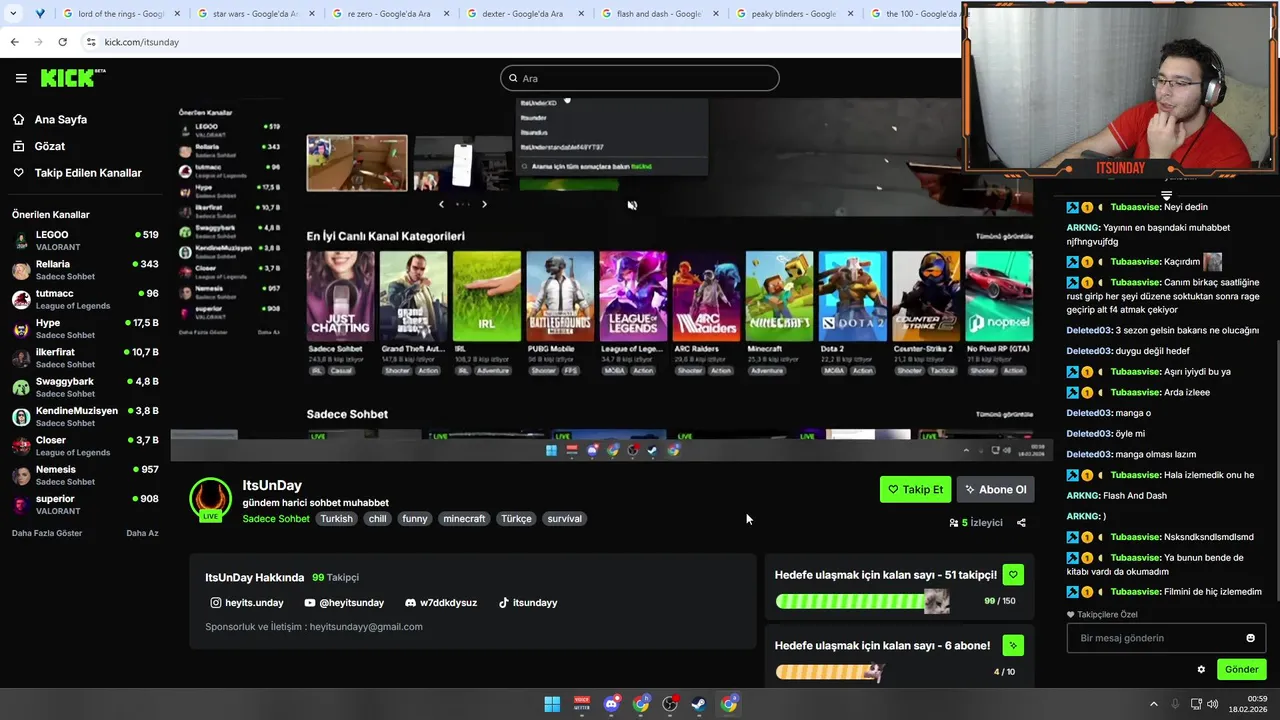This screenshot has width=1280, height=720.
Task: Open the LEGOO recommended channel
Action: coord(85,240)
